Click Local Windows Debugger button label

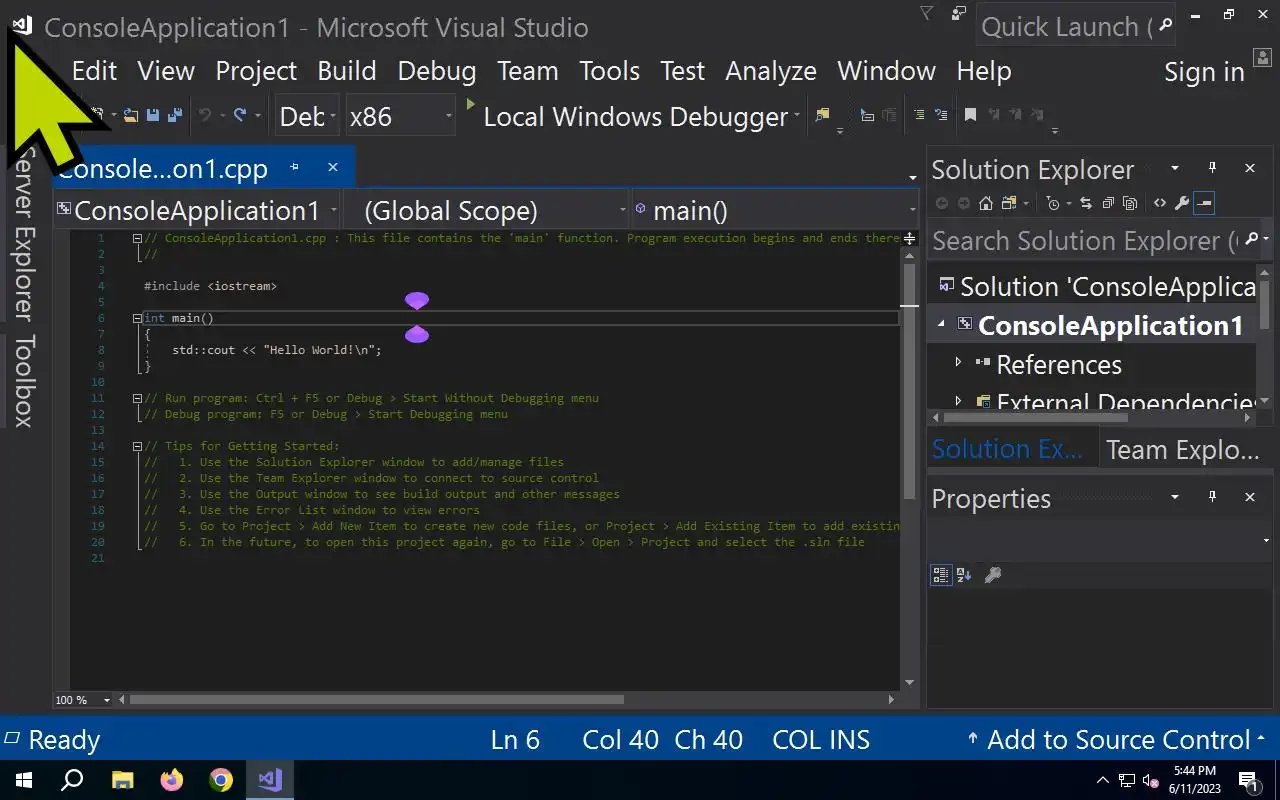click(636, 117)
